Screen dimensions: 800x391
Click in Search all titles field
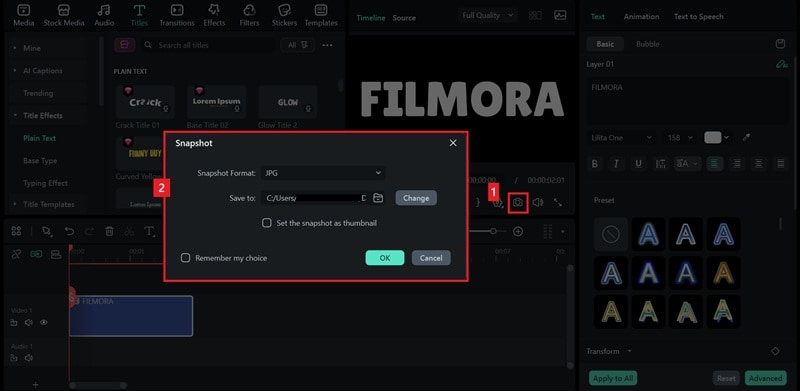(209, 45)
